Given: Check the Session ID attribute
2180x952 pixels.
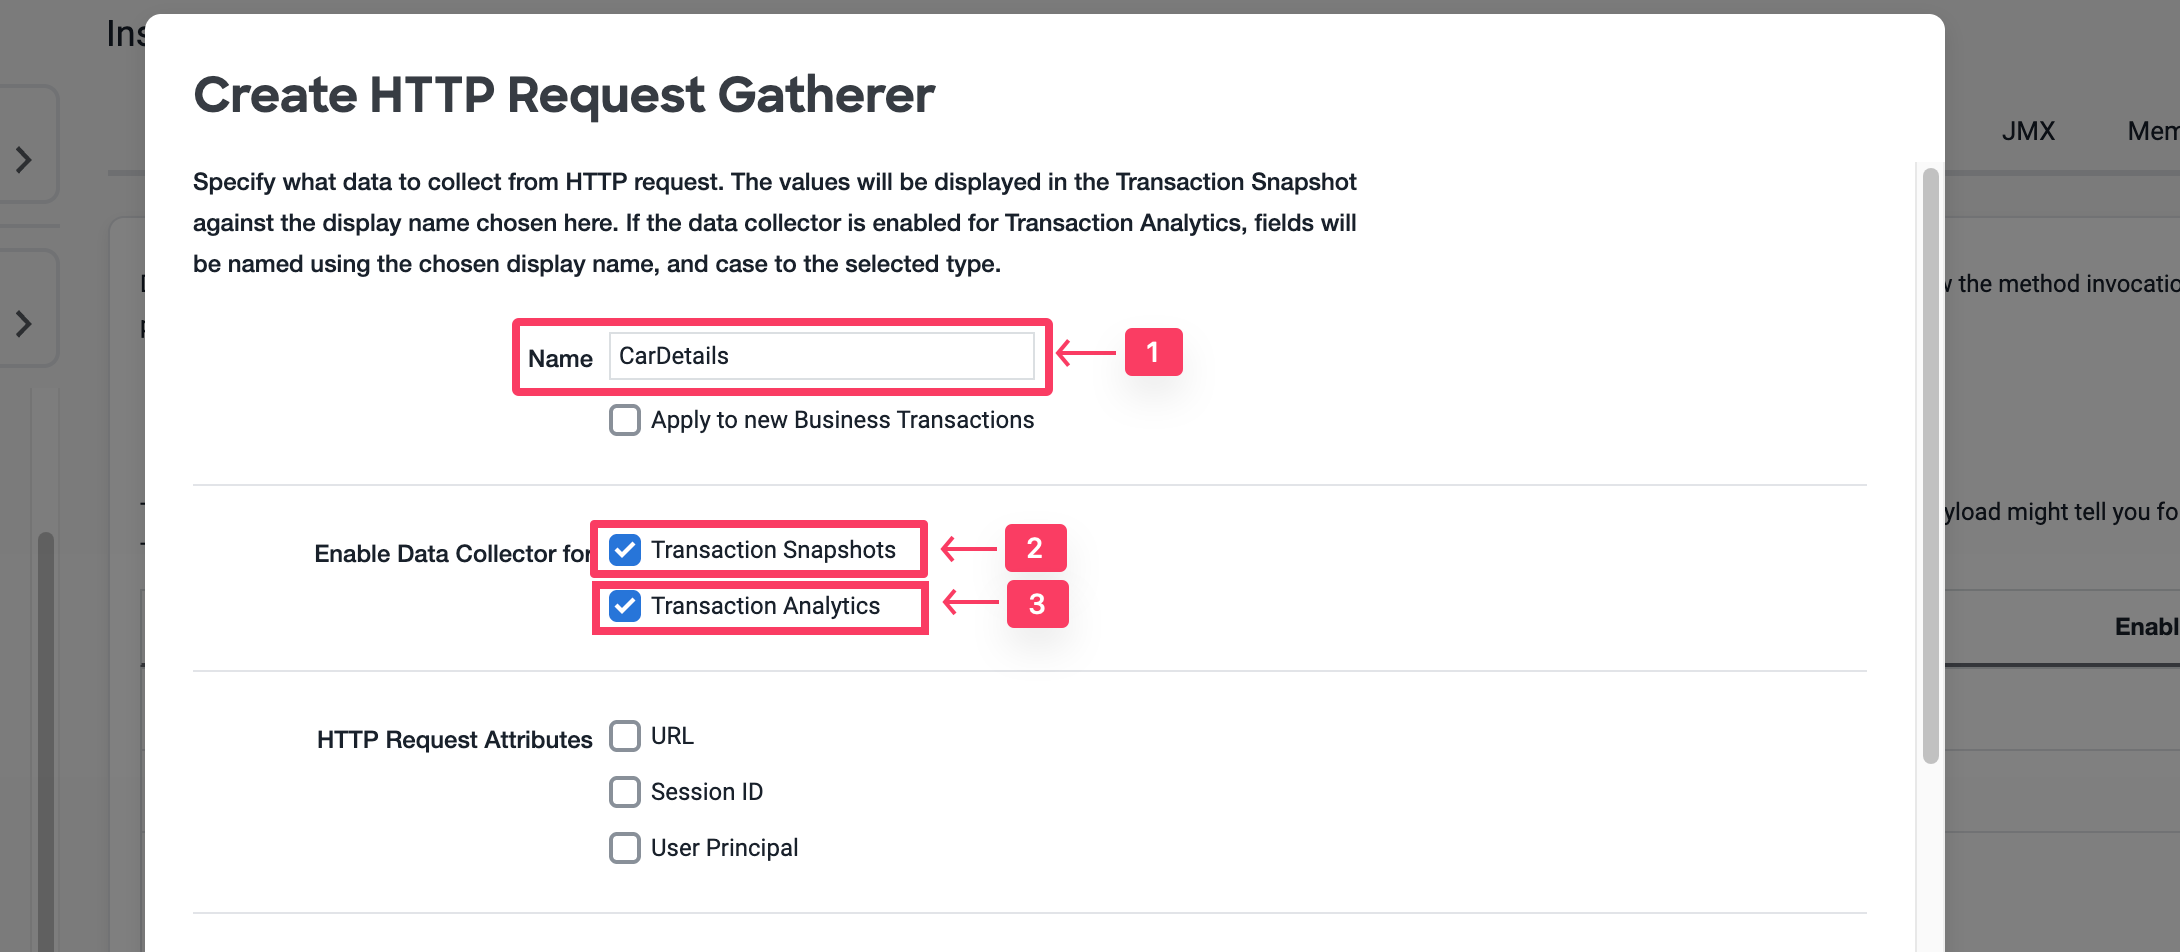Looking at the screenshot, I should 625,792.
